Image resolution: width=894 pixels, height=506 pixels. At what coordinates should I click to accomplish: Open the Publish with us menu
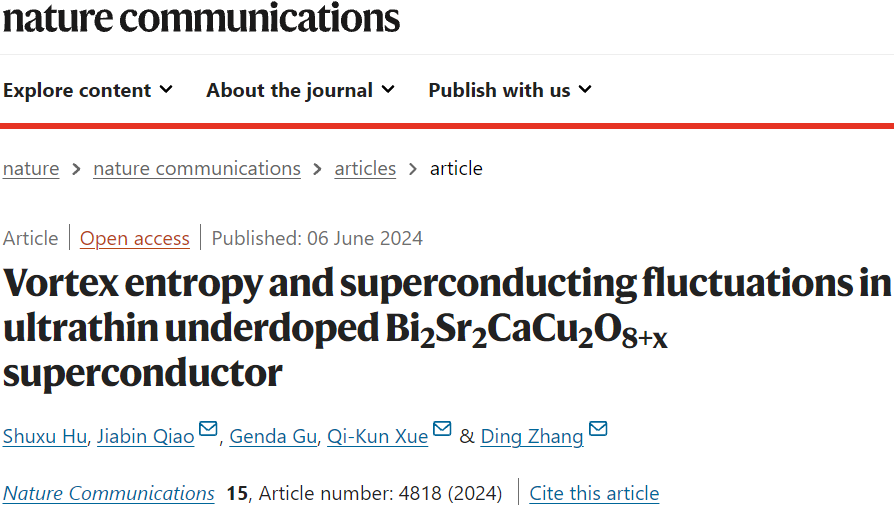[510, 90]
